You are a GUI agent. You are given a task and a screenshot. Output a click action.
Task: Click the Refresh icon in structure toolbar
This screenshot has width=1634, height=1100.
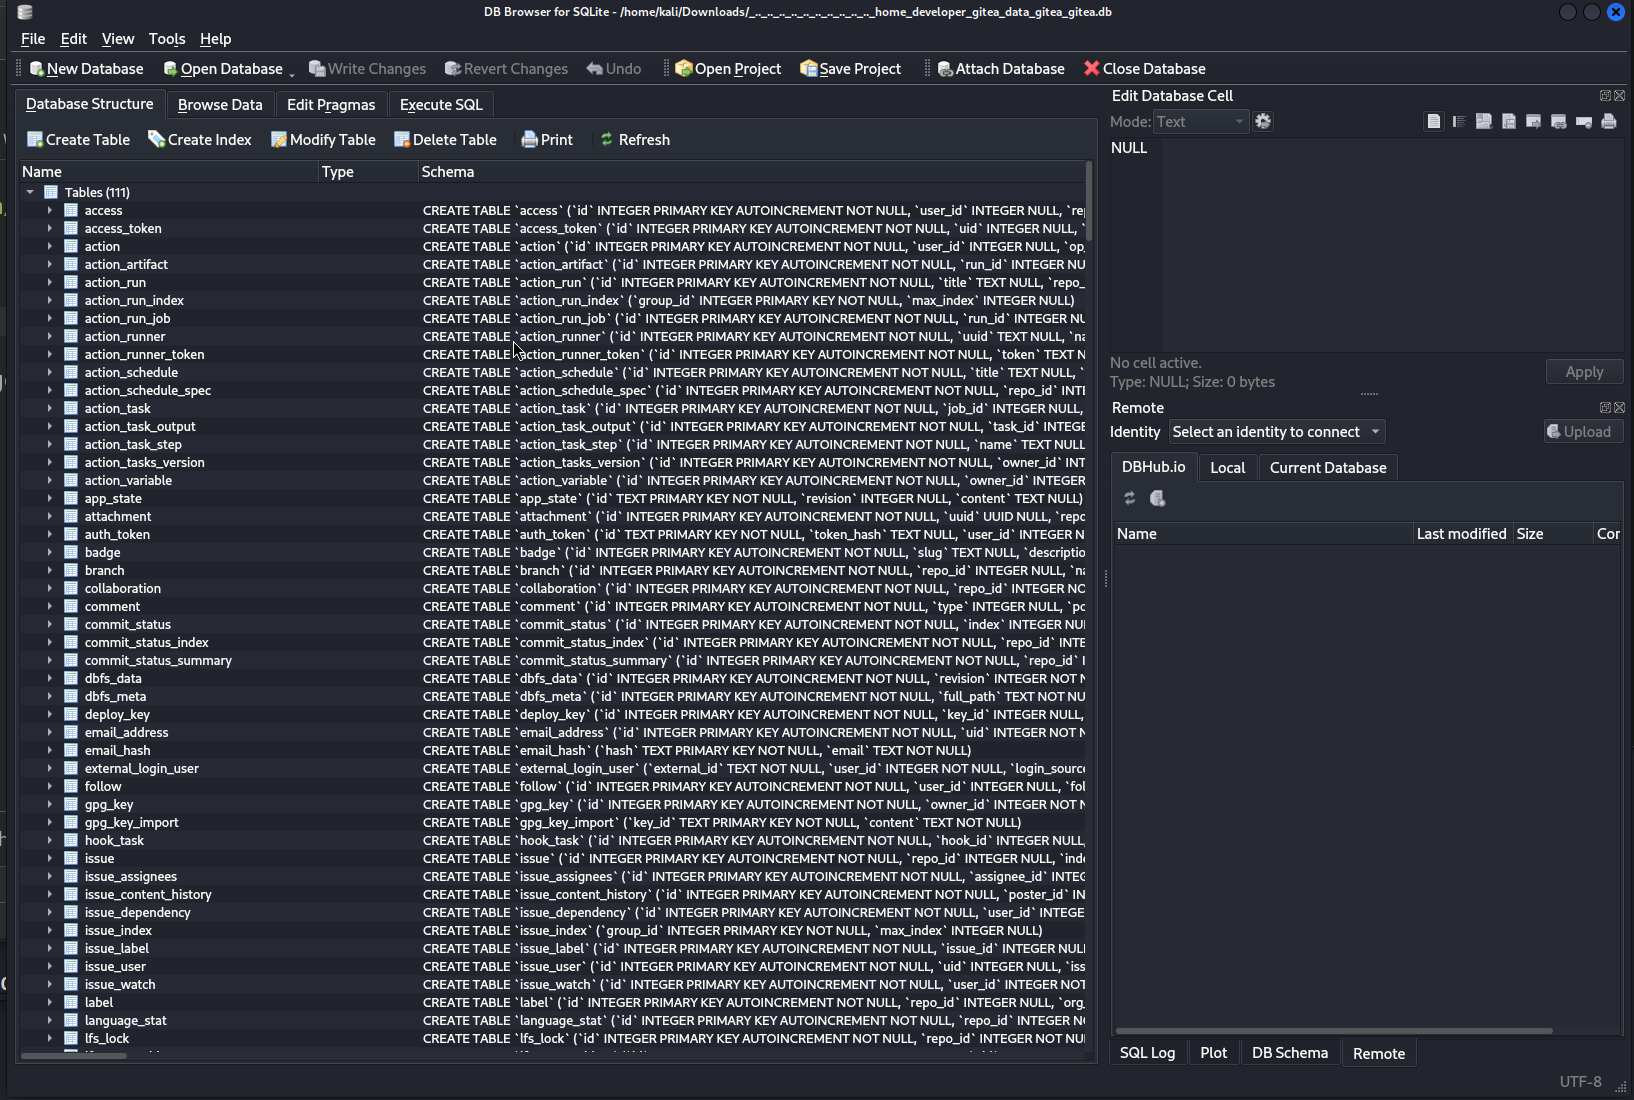pyautogui.click(x=607, y=140)
